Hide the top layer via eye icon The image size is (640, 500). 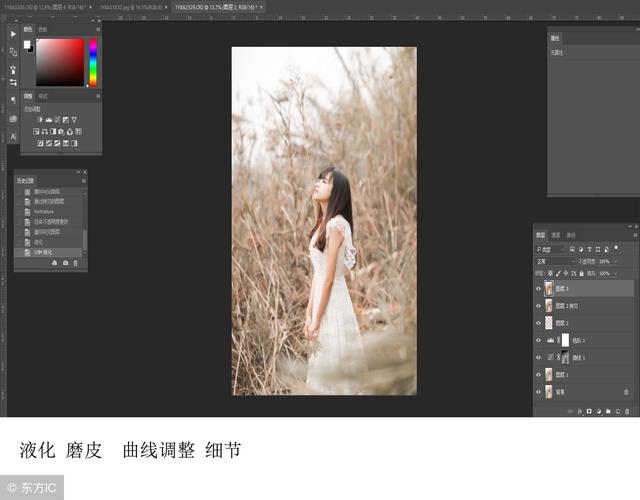pos(538,289)
